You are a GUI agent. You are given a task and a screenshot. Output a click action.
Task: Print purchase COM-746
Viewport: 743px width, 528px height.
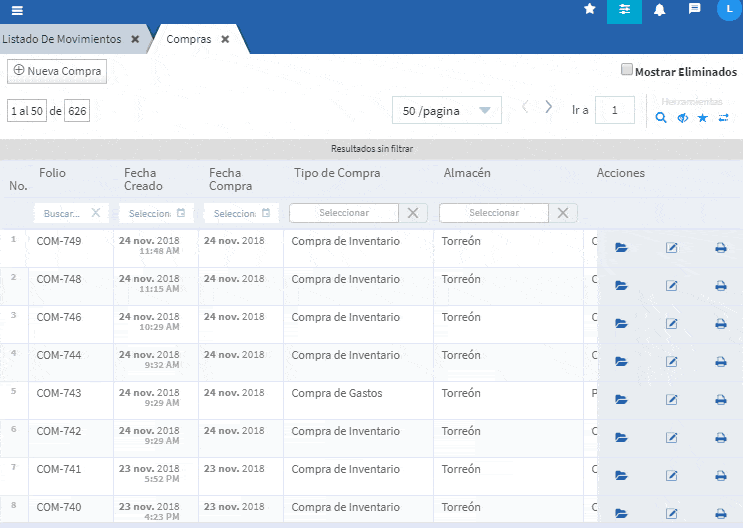coord(721,323)
